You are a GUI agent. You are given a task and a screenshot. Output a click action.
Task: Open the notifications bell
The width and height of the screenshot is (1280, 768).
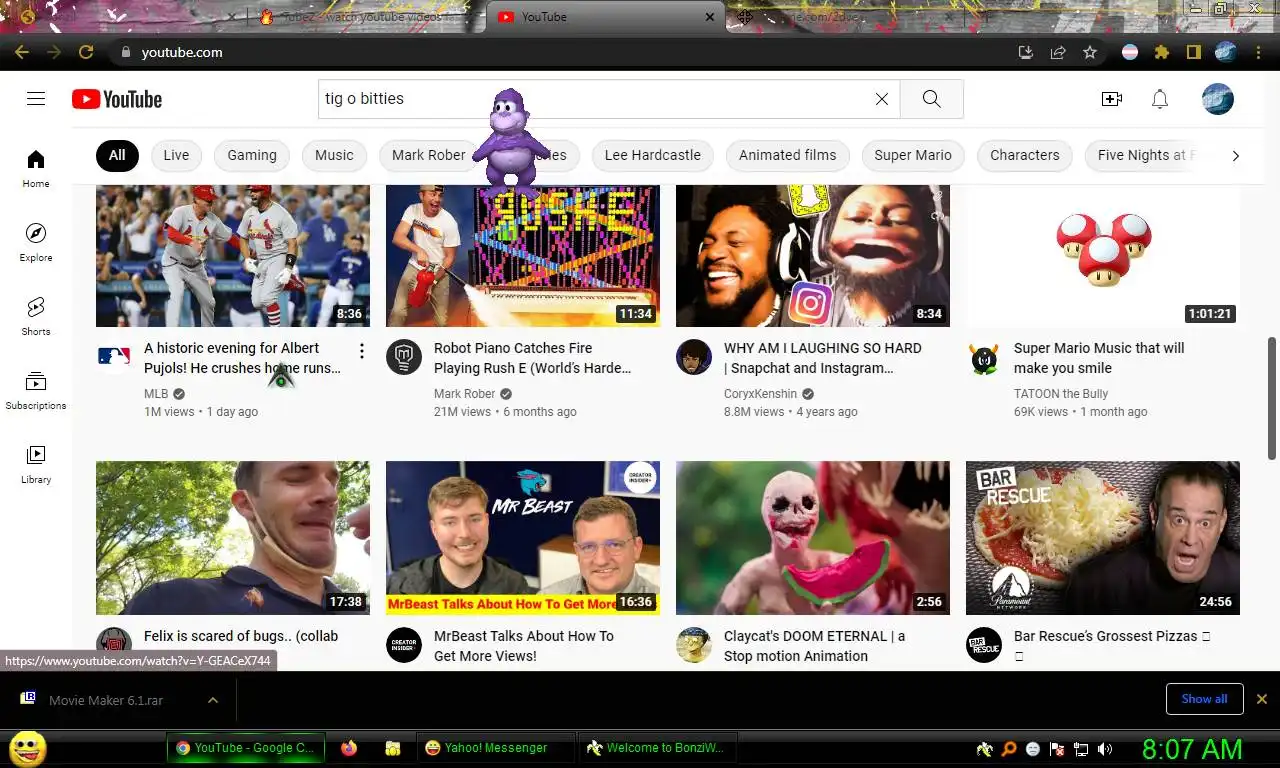click(1160, 99)
